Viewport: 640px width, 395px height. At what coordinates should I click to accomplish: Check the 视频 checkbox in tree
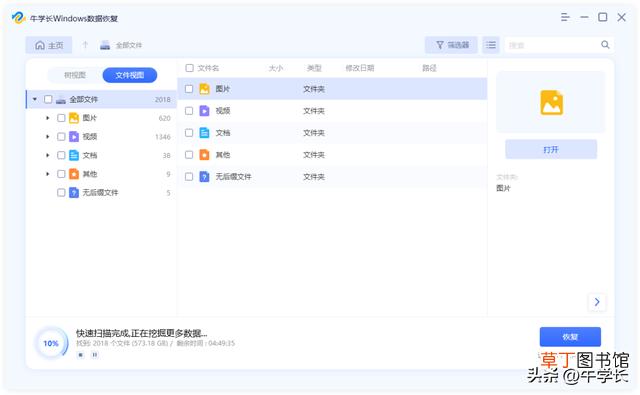tap(61, 137)
